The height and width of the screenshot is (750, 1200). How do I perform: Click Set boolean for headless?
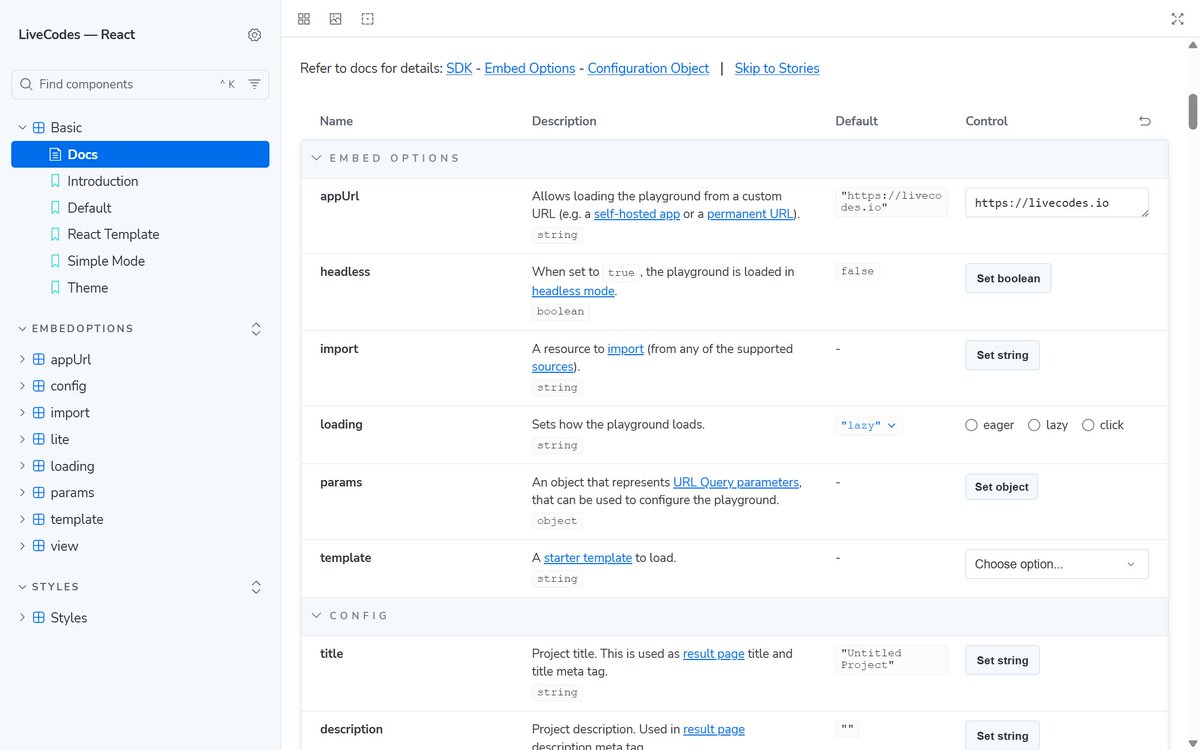click(x=1008, y=278)
